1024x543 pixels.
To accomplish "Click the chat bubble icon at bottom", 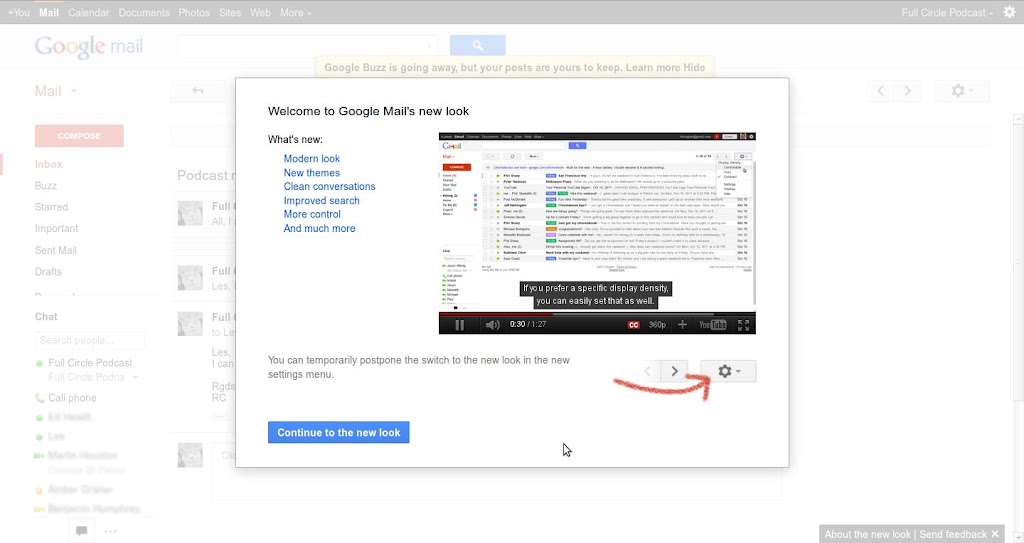I will pyautogui.click(x=82, y=531).
